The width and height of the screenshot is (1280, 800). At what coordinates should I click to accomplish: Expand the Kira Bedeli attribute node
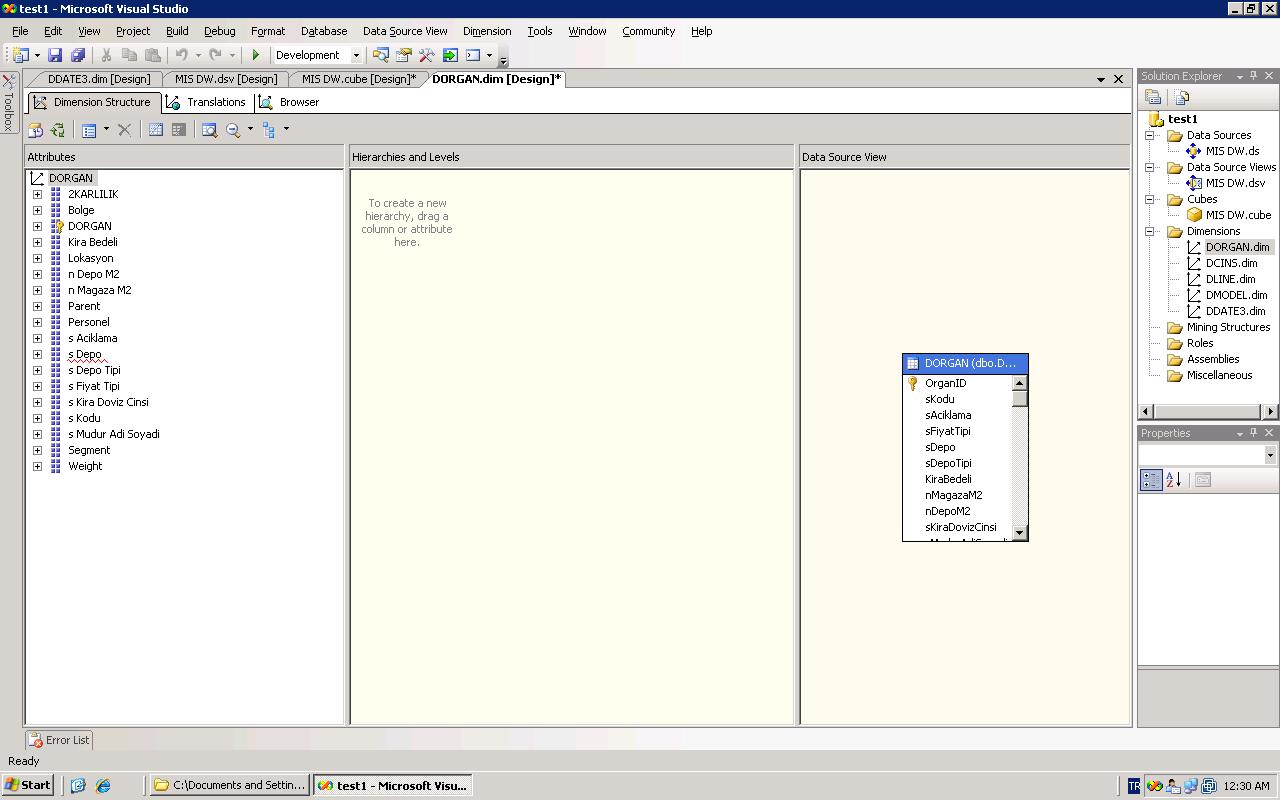coord(37,242)
